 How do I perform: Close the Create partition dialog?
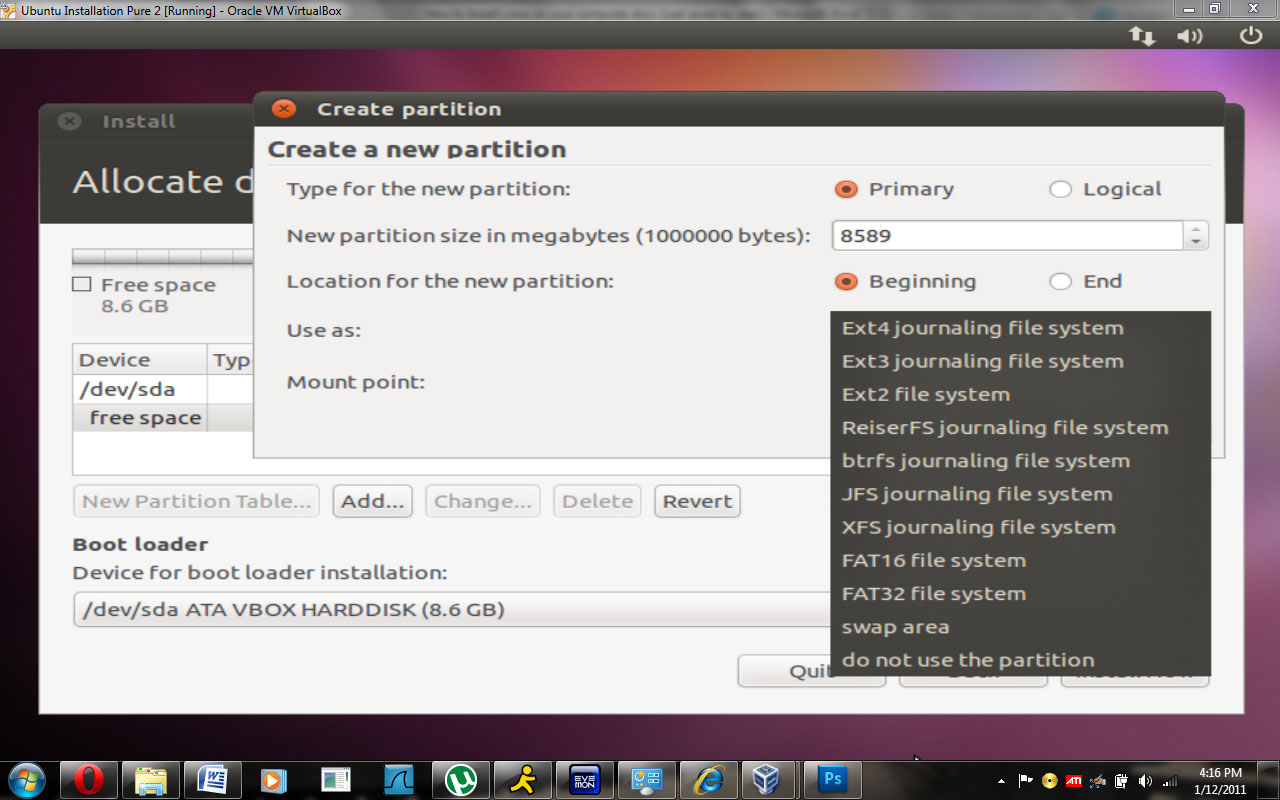click(x=284, y=109)
